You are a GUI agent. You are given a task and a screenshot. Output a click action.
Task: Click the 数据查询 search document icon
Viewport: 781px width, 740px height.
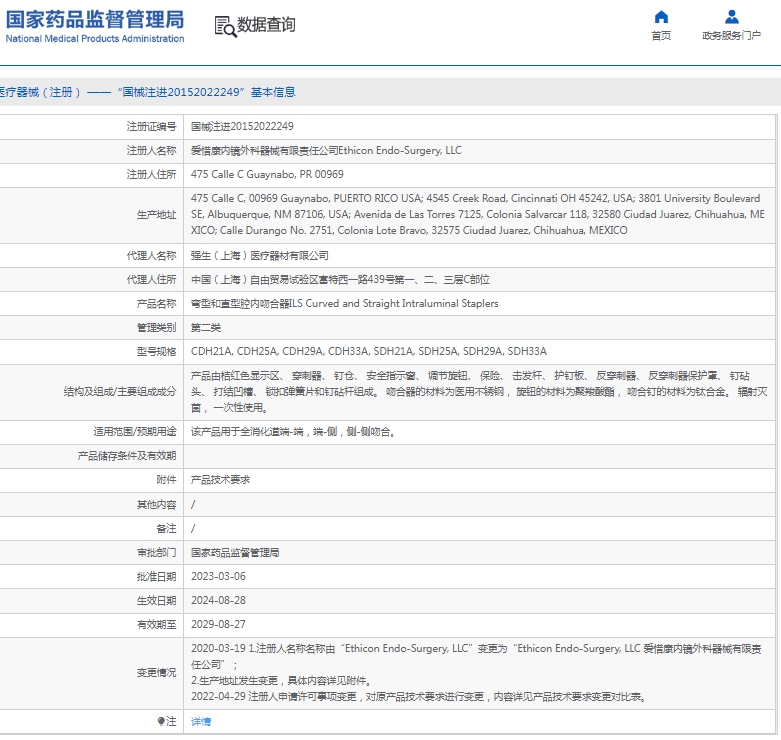point(225,26)
